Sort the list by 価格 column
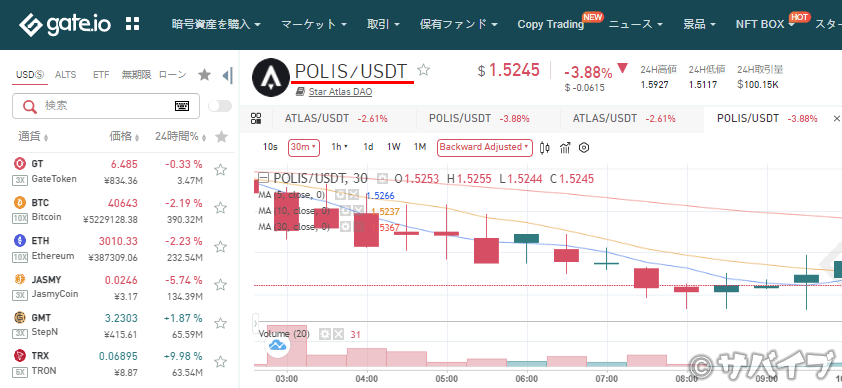The width and height of the screenshot is (842, 388). [x=124, y=137]
